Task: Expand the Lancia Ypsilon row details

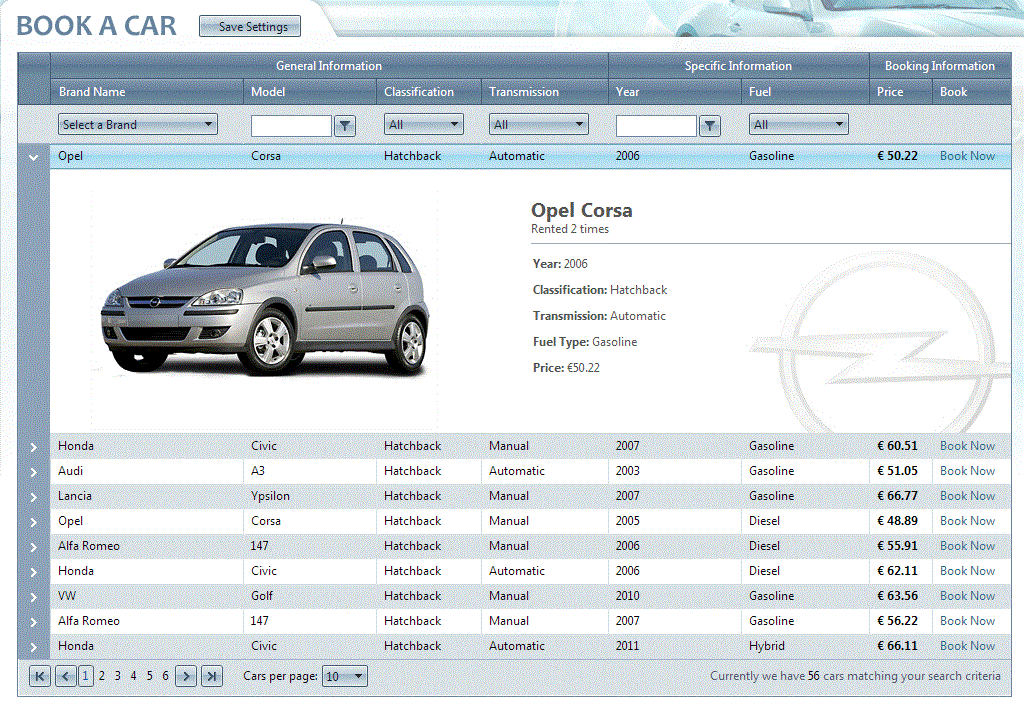Action: 34,497
